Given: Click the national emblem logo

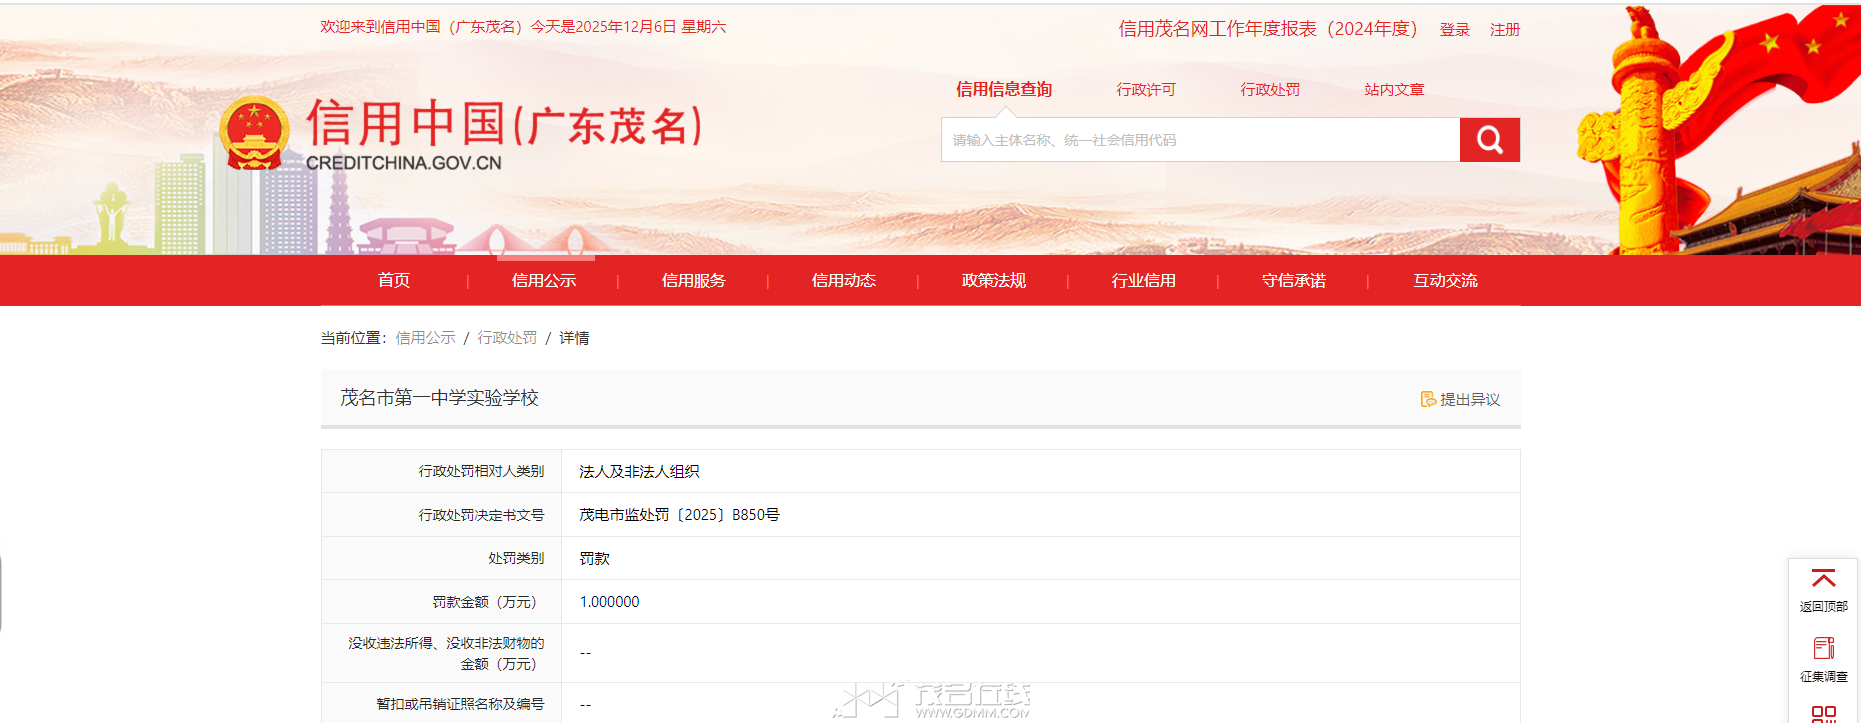Looking at the screenshot, I should click(254, 133).
